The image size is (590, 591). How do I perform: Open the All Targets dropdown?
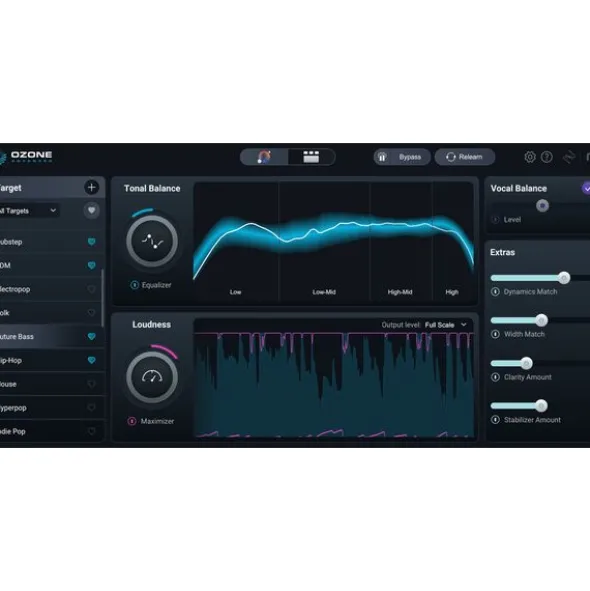click(x=29, y=211)
